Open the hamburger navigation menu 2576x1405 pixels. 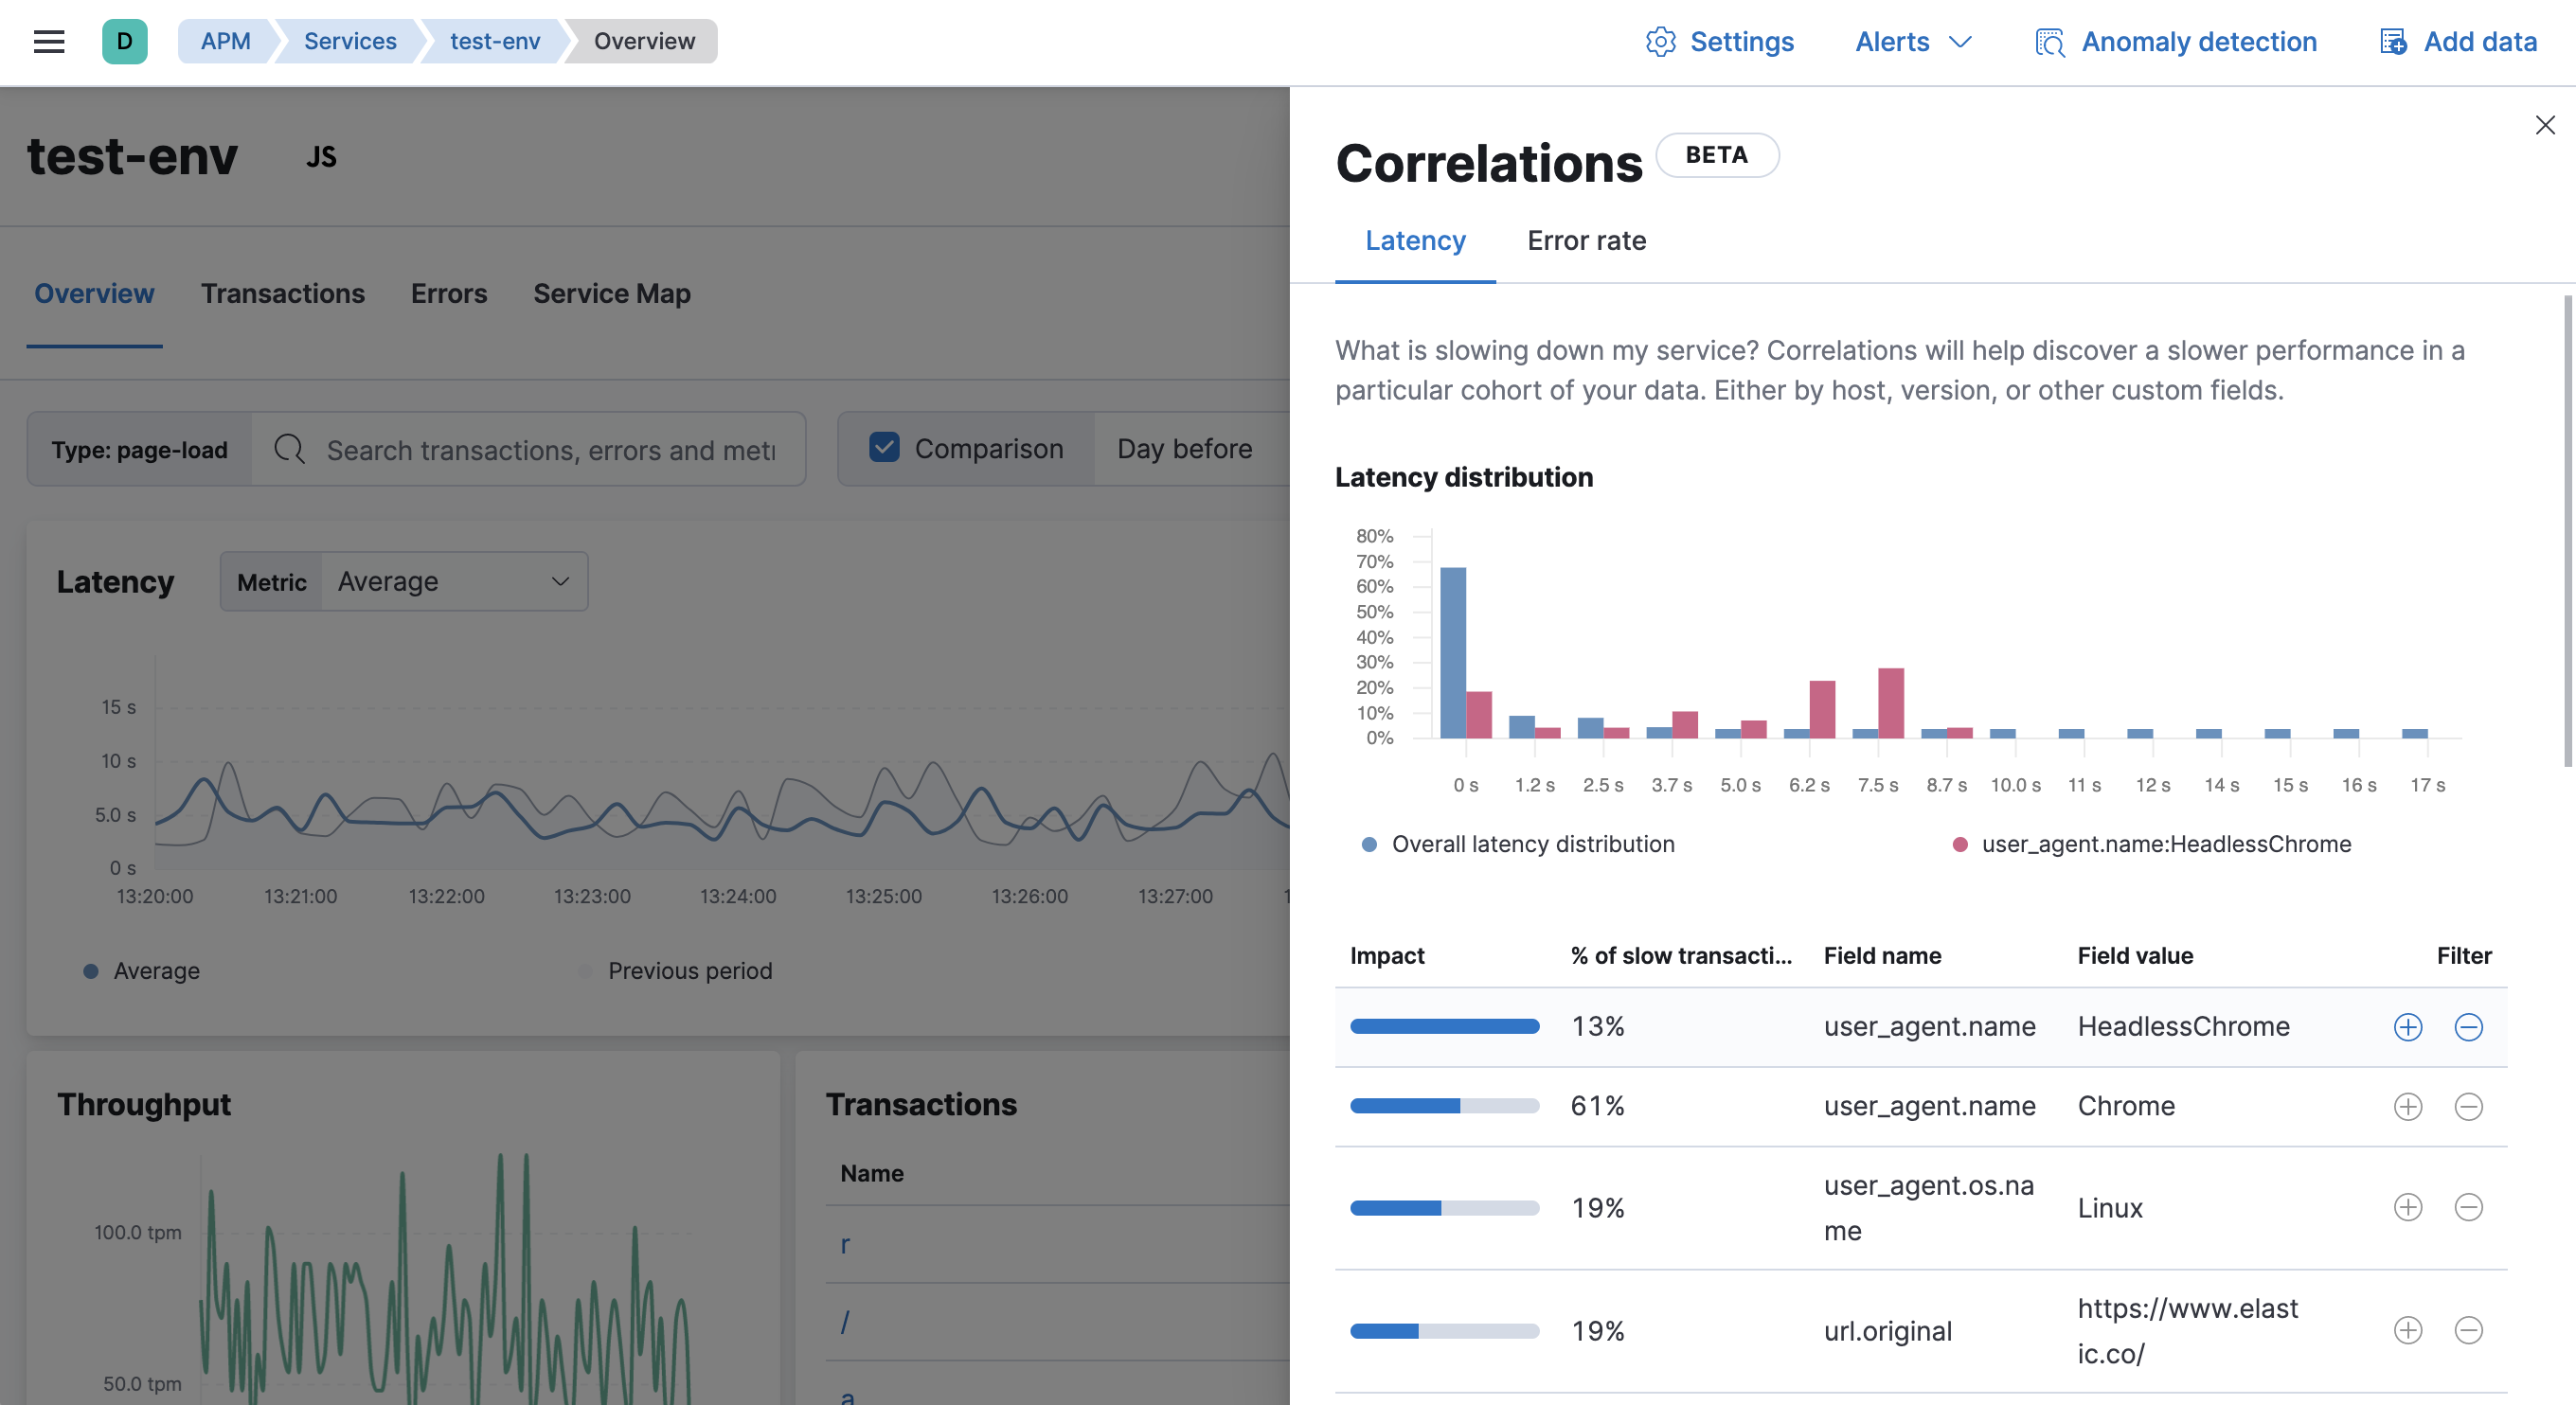tap(49, 41)
